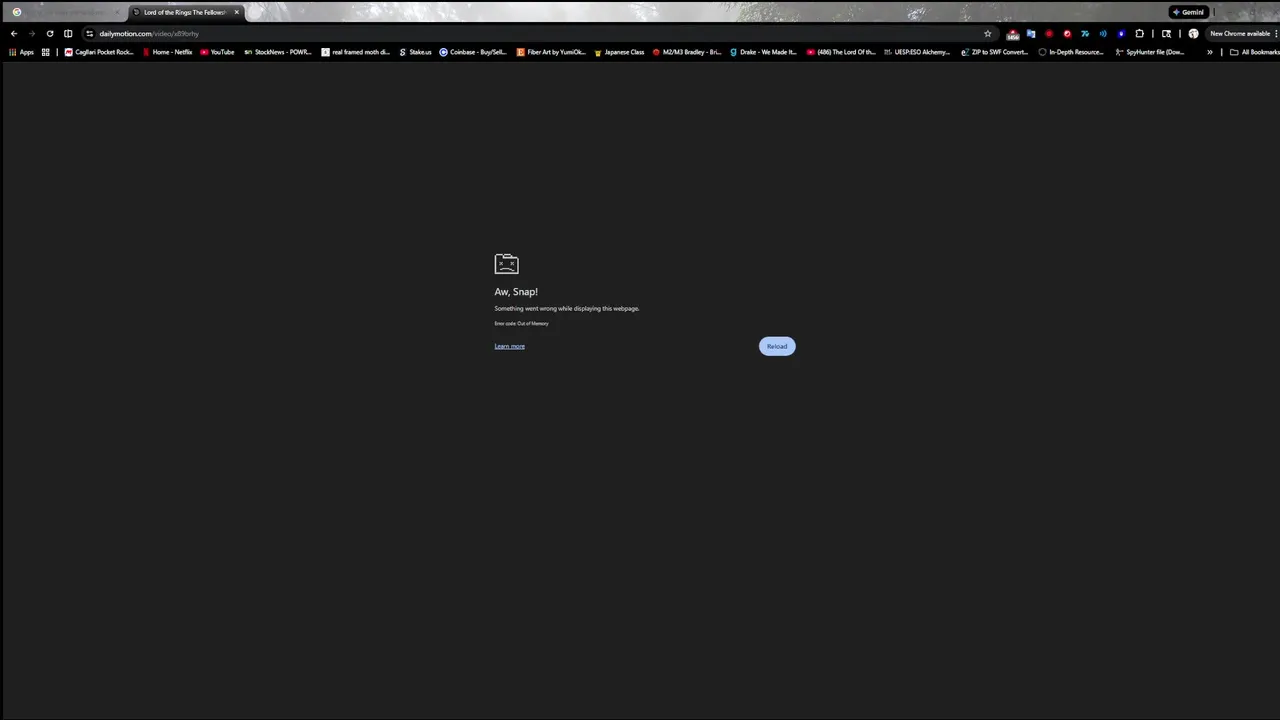Go back using the browser back arrow
Image resolution: width=1280 pixels, height=720 pixels.
pyautogui.click(x=14, y=33)
